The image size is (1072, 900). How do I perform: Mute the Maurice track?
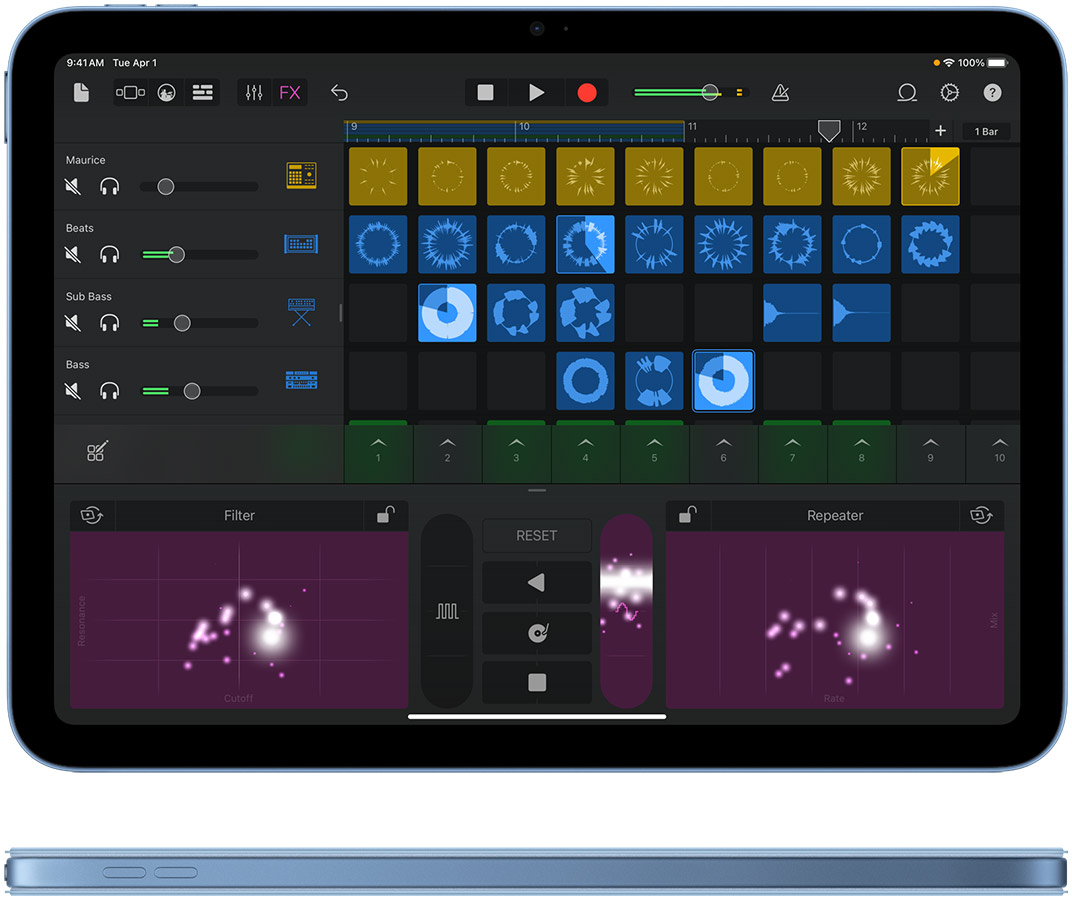73,186
